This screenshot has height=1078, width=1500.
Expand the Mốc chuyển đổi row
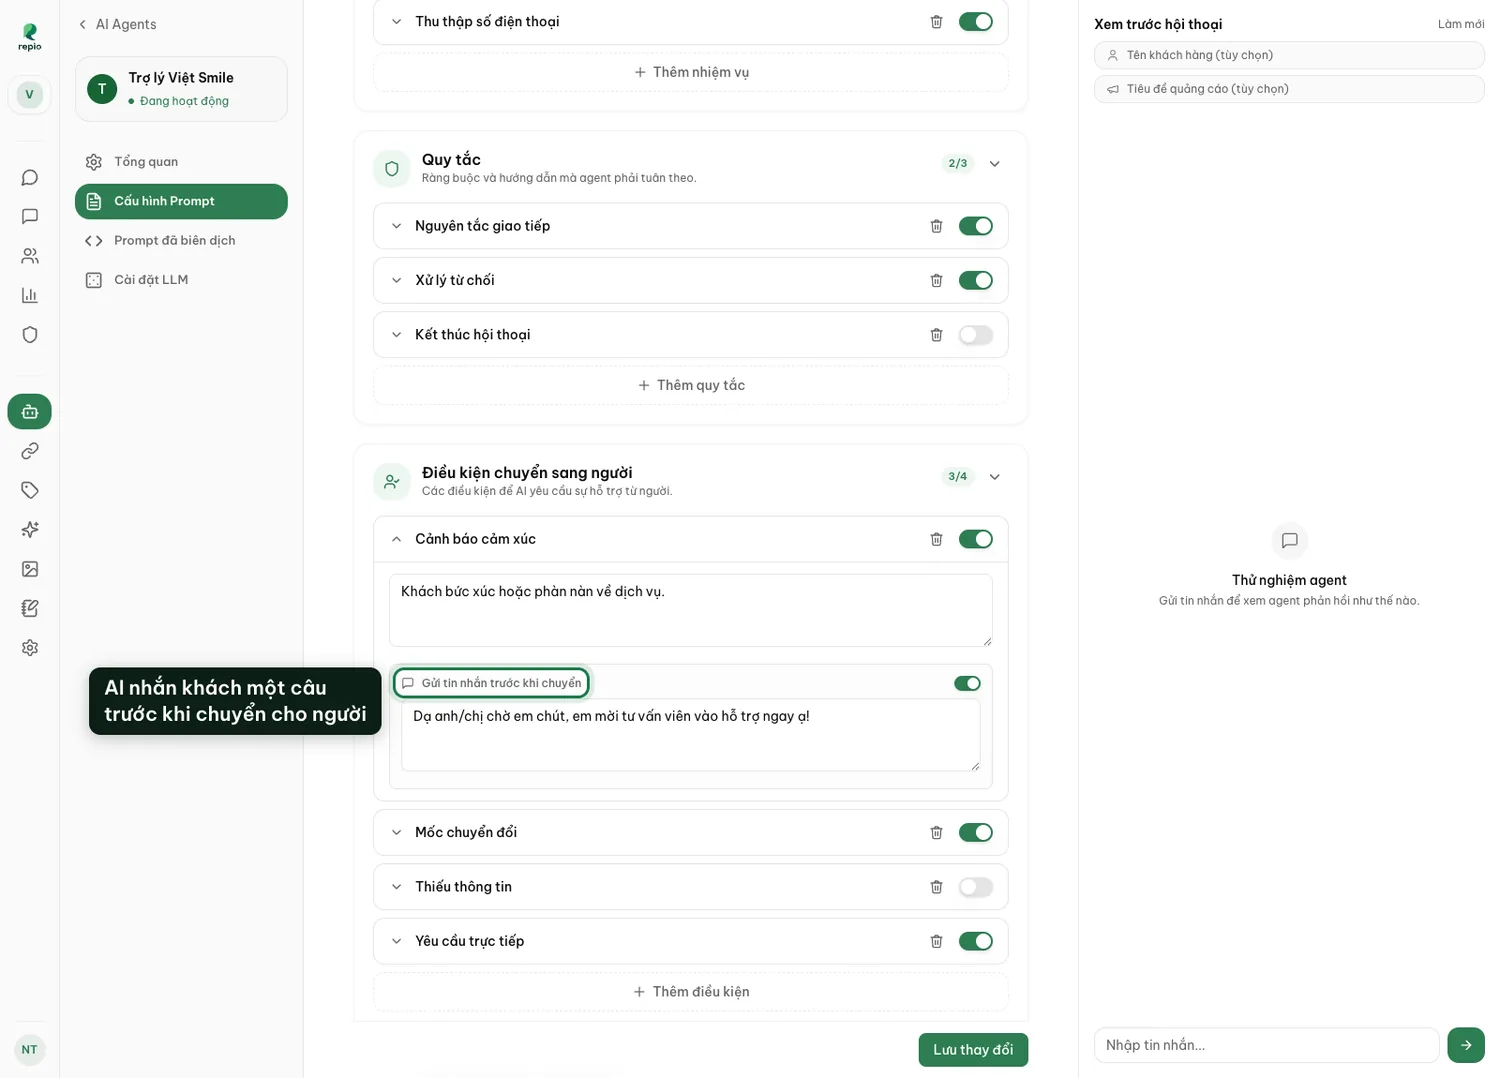point(396,832)
